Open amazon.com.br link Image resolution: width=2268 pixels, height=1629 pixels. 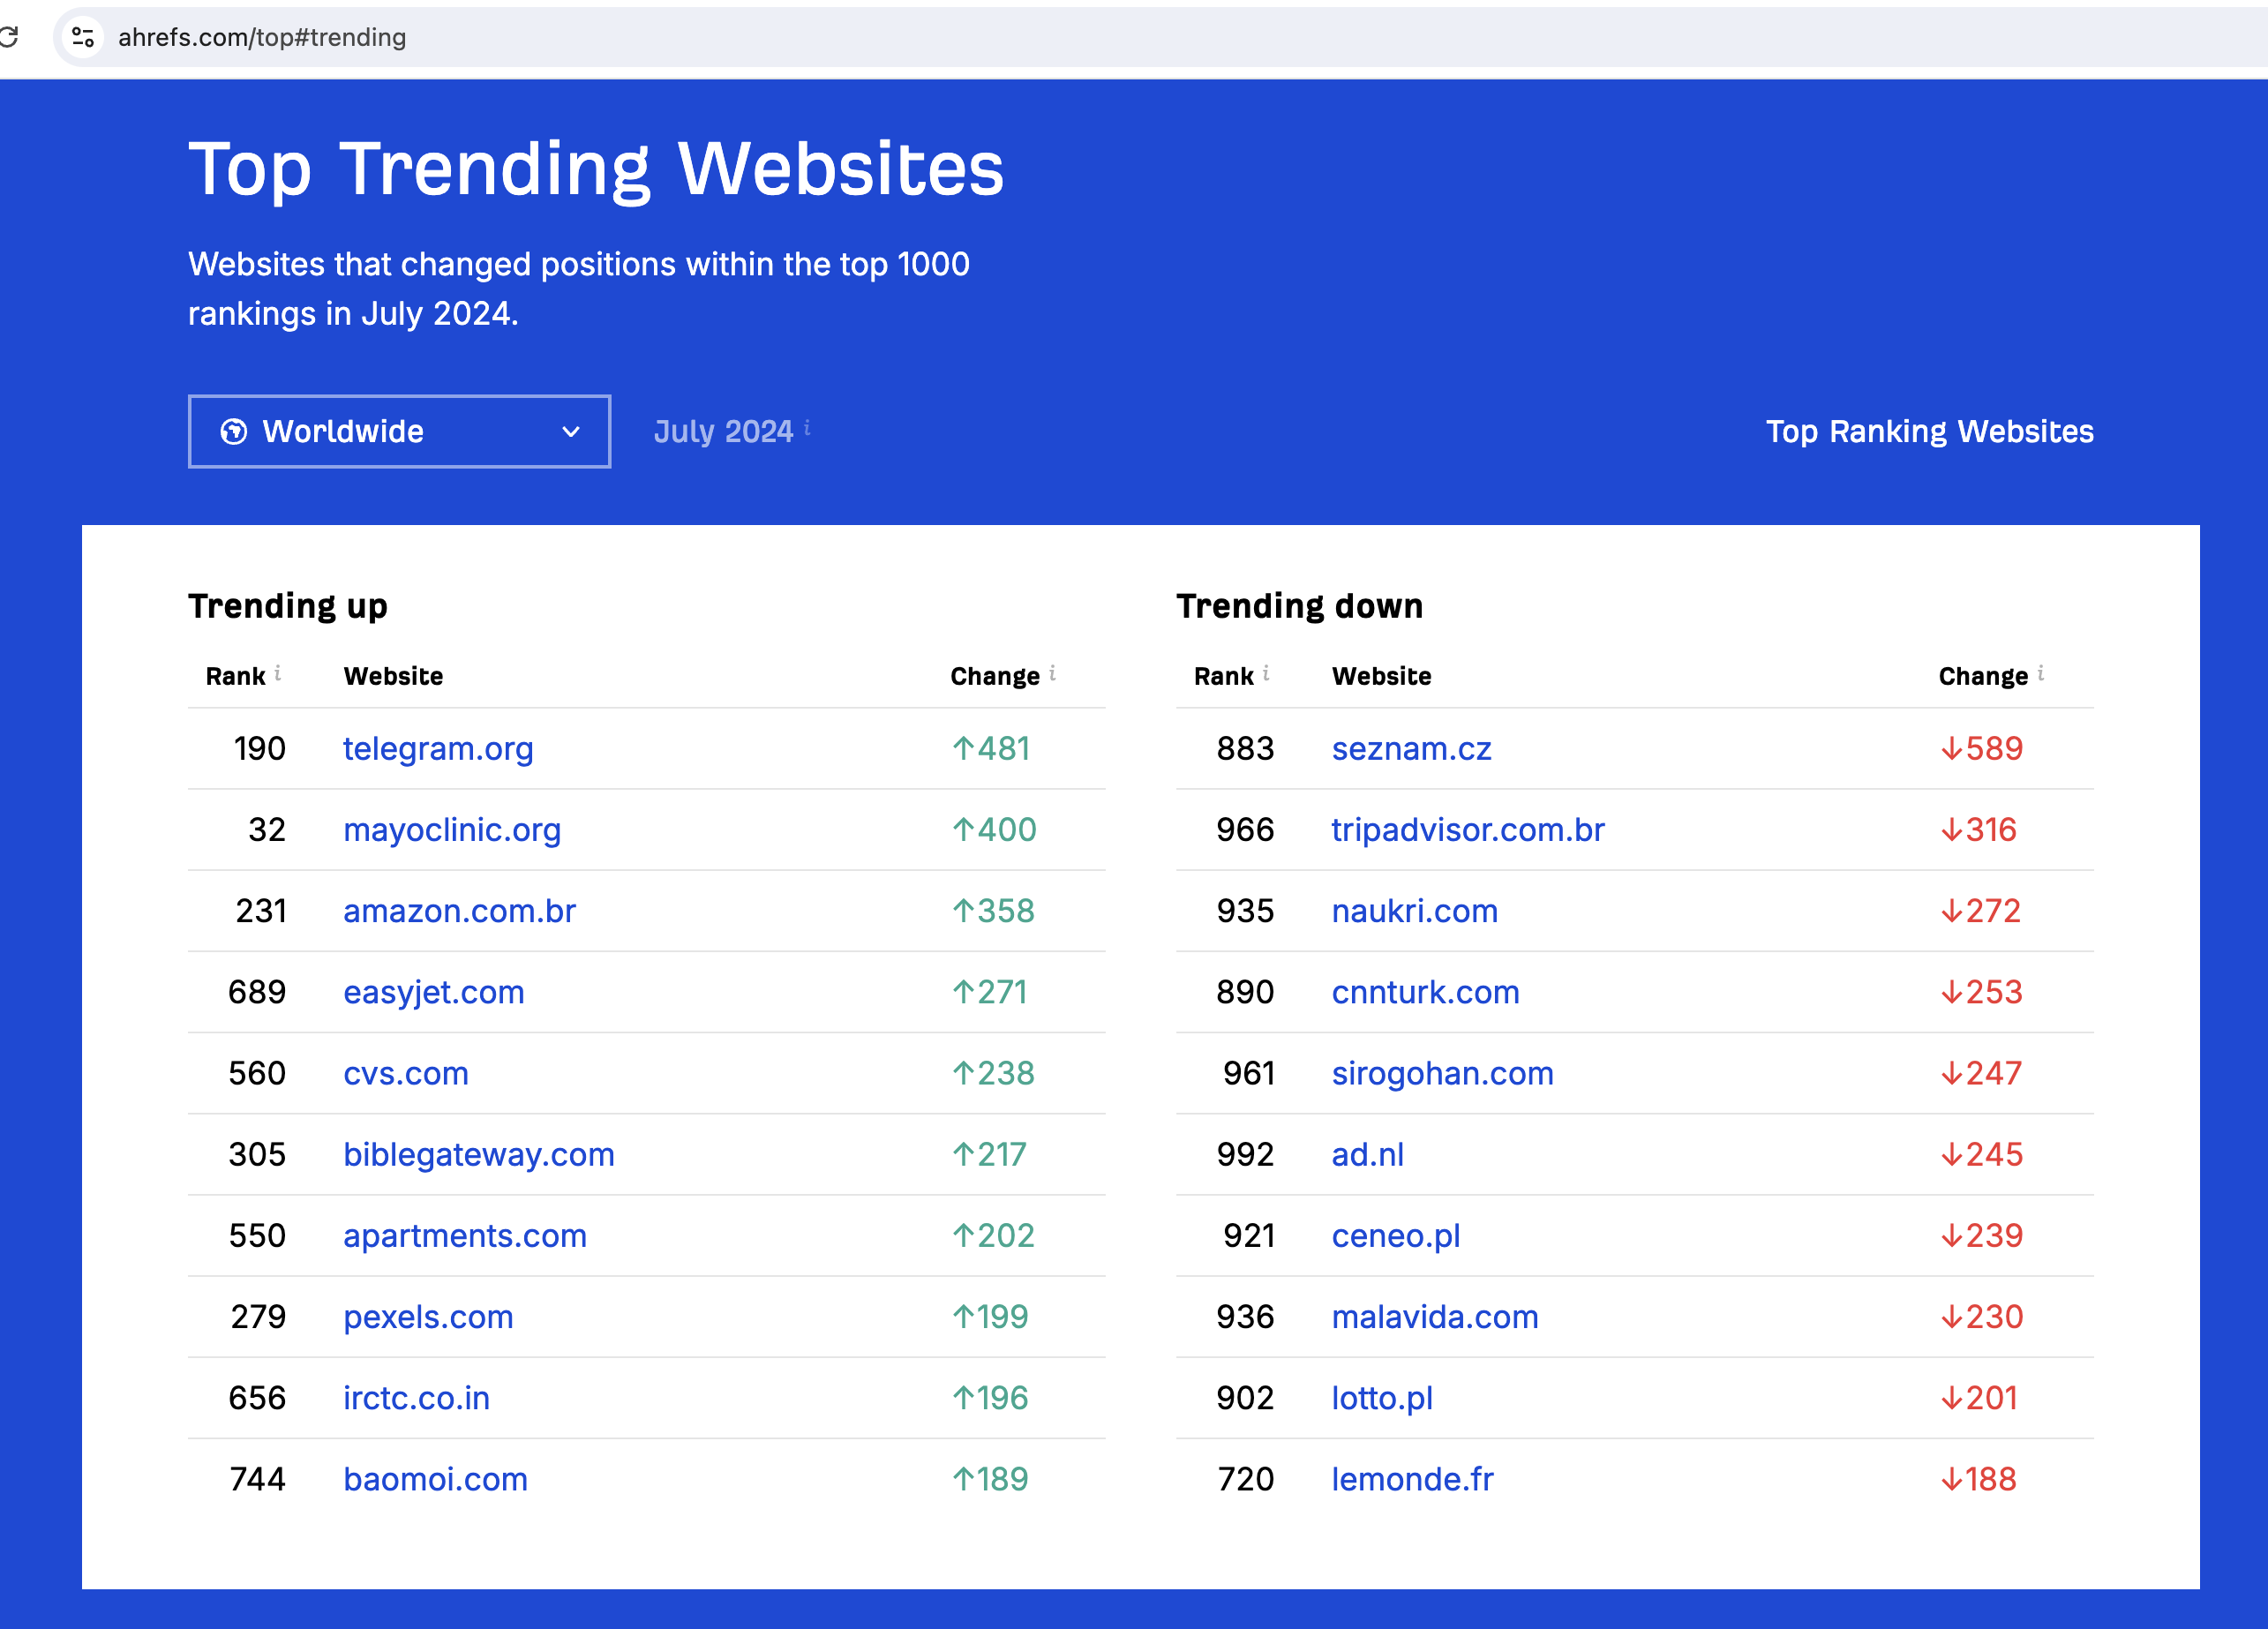coord(459,910)
